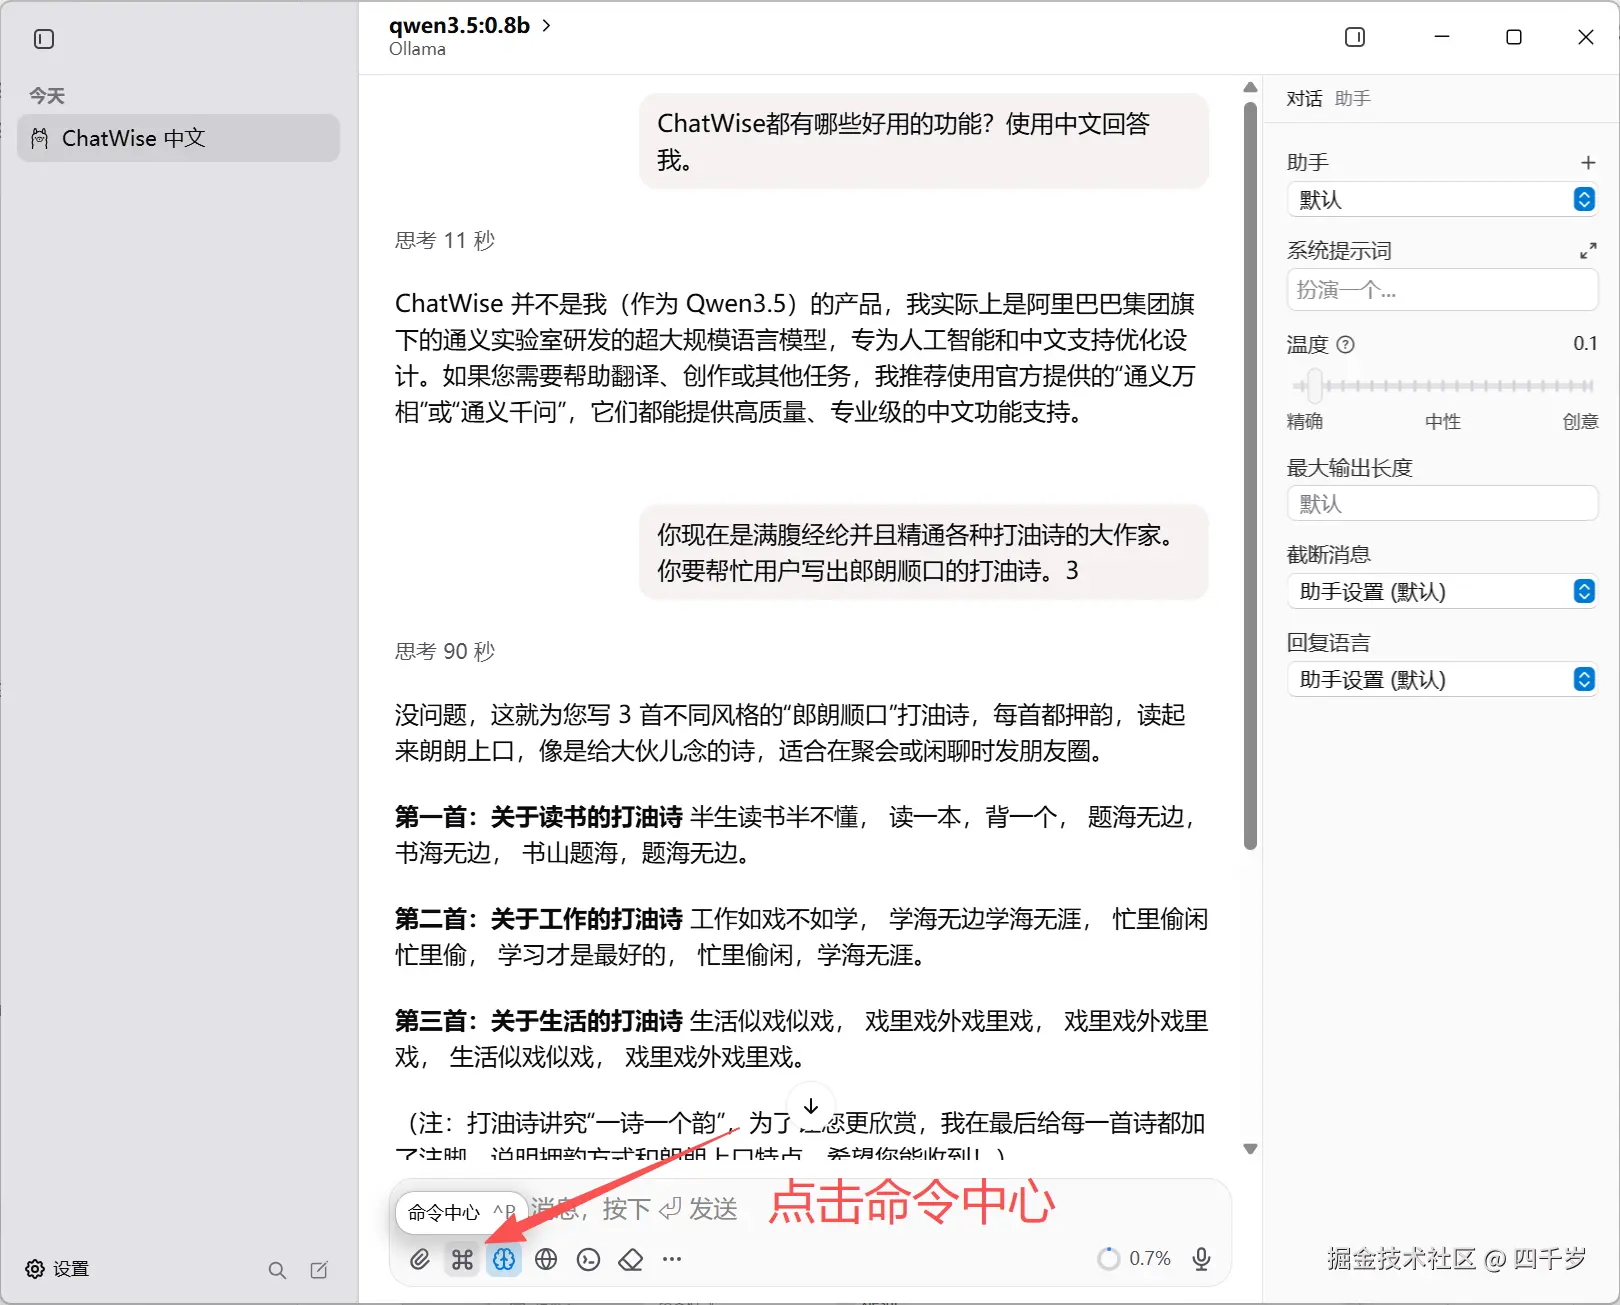Image resolution: width=1620 pixels, height=1305 pixels.
Task: Open the 回复语言 dropdown
Action: pos(1441,679)
